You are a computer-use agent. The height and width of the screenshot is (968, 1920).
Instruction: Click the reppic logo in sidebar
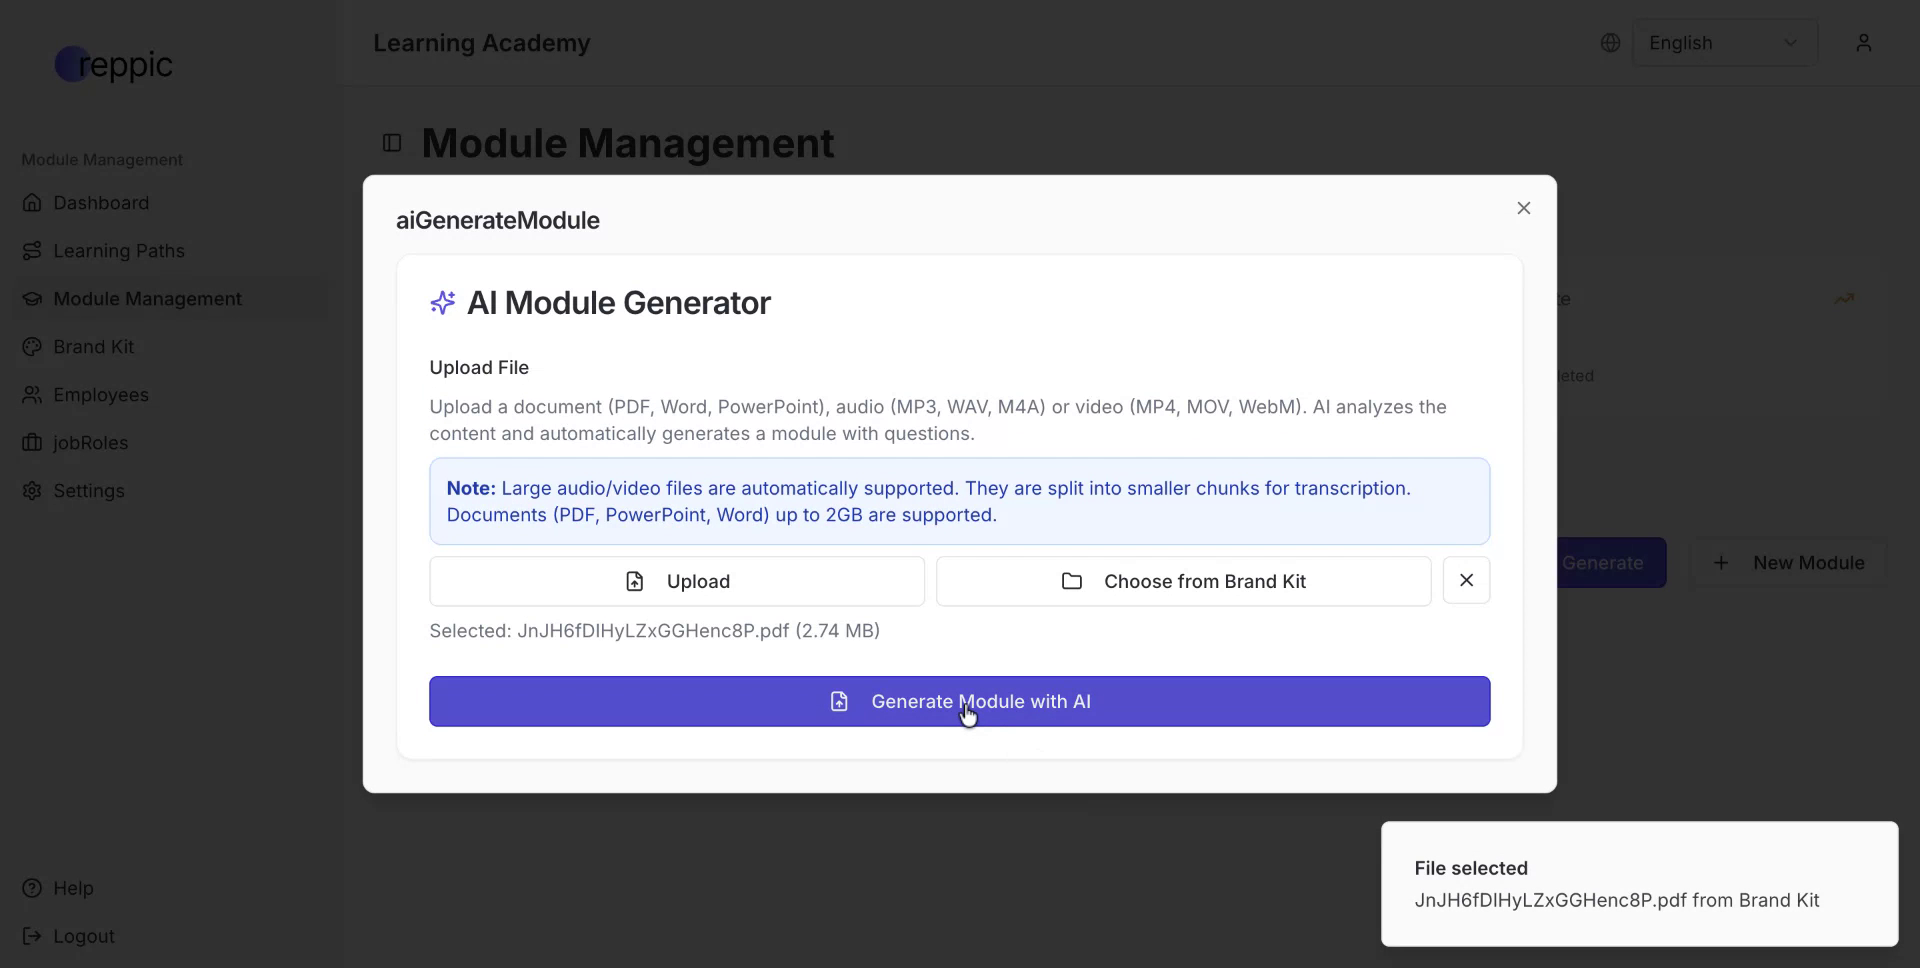click(x=113, y=64)
